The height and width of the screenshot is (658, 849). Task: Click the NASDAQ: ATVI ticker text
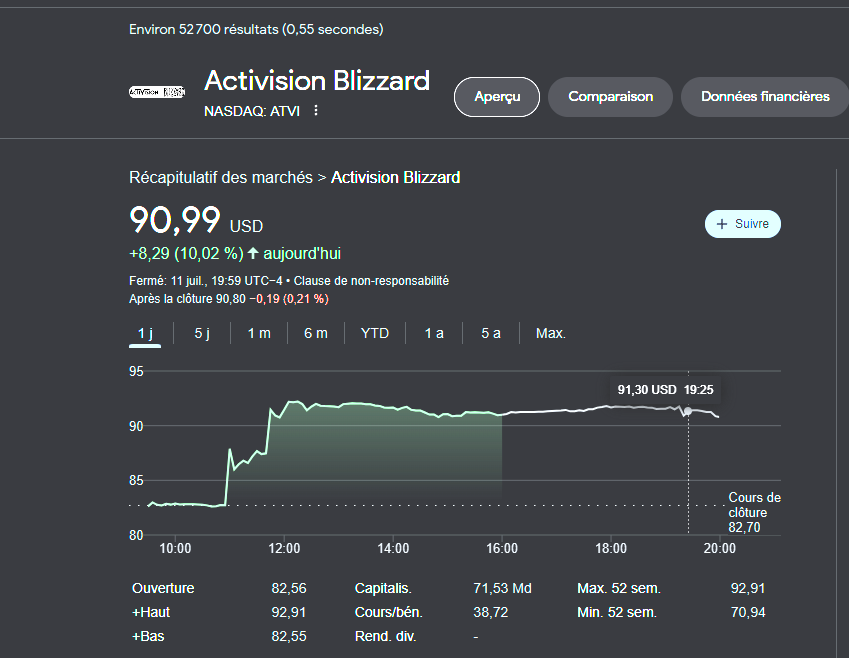[x=252, y=111]
